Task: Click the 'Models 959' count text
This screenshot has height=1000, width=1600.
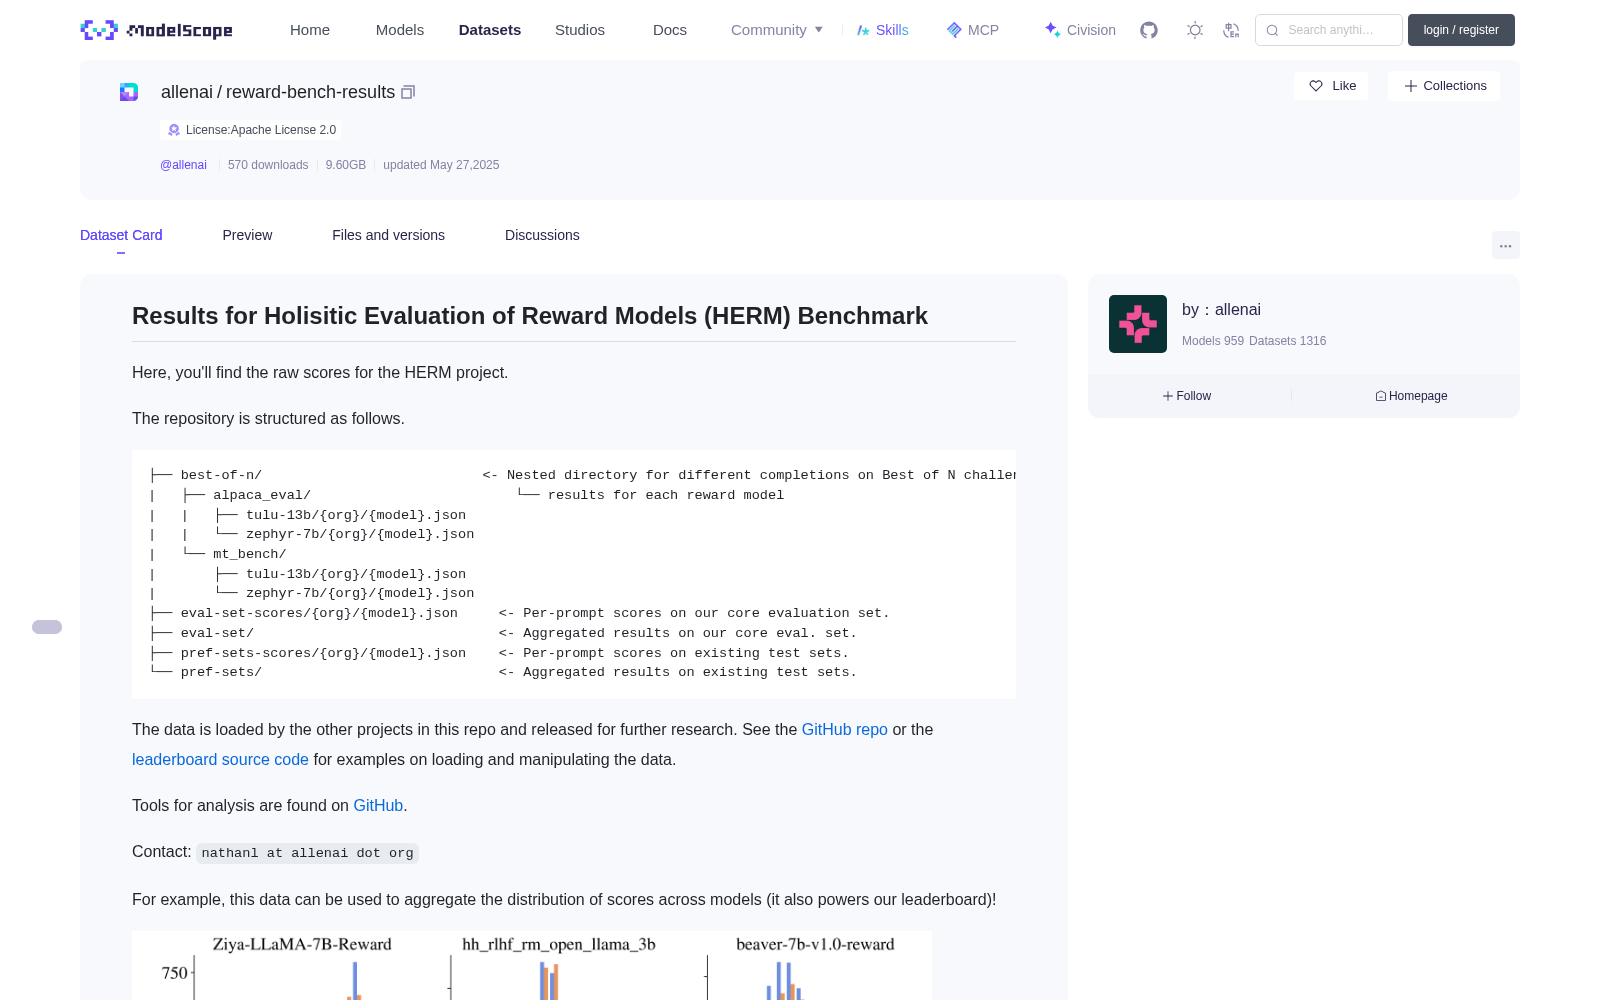Action: 1213,341
